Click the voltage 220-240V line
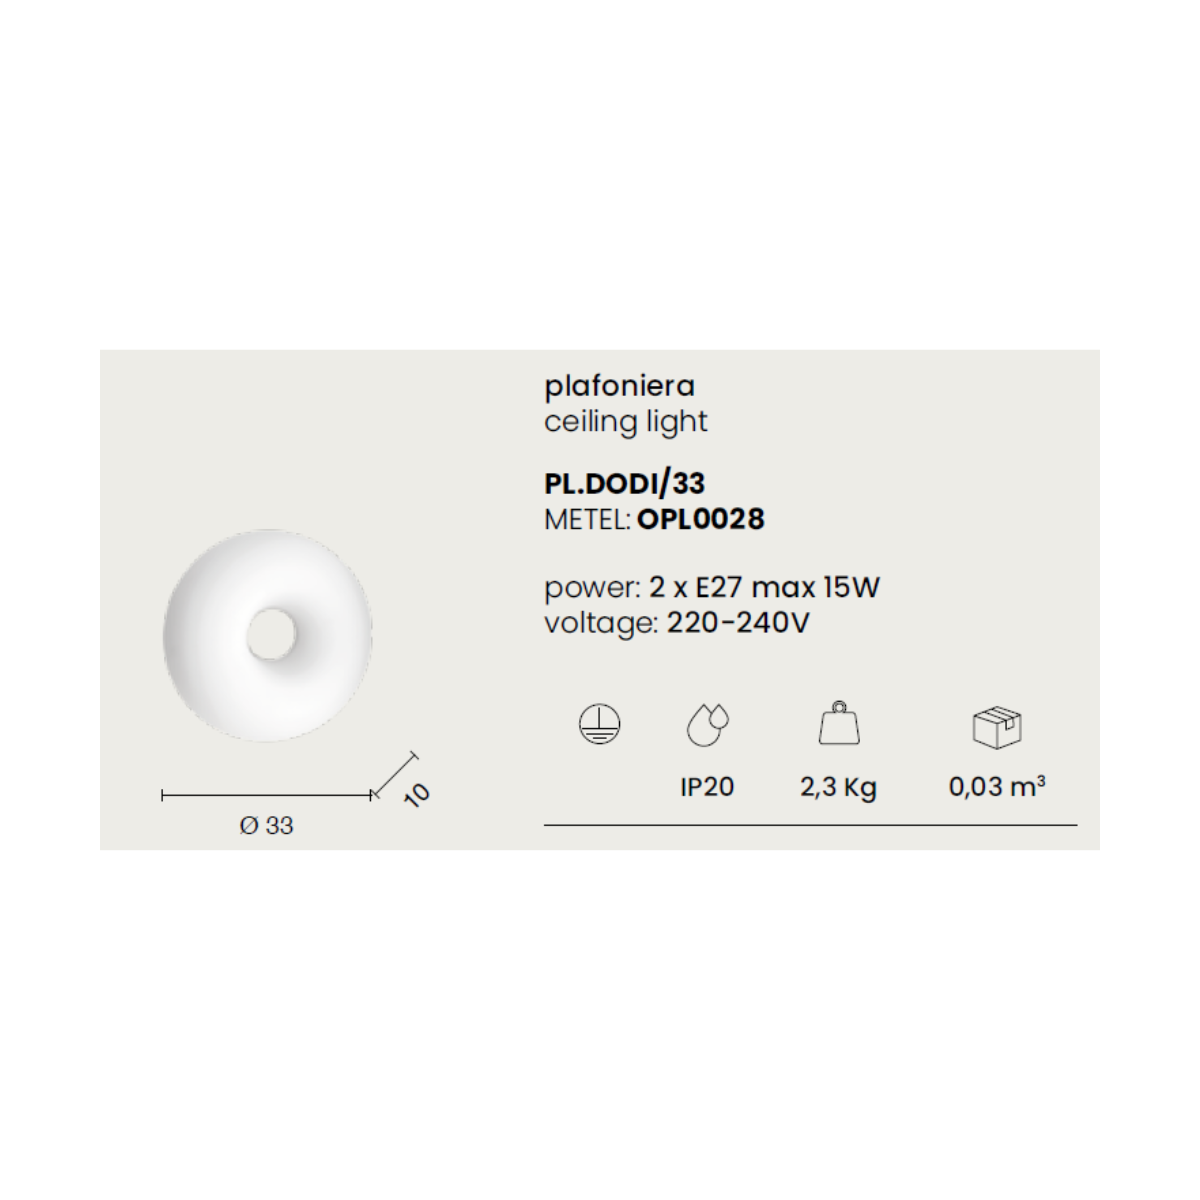This screenshot has width=1200, height=1200. click(677, 623)
